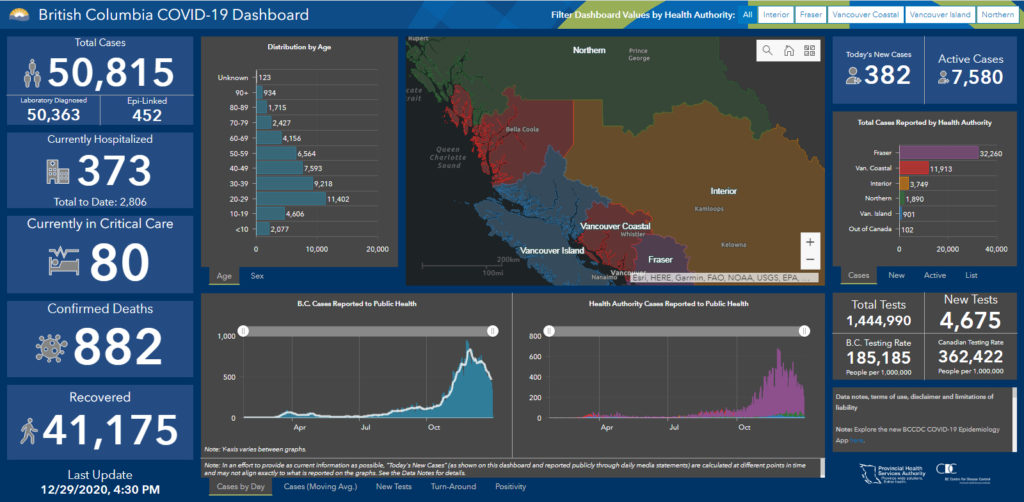Screen dimensions: 1024x502
Task: Zoom in on the map
Action: pyautogui.click(x=810, y=242)
